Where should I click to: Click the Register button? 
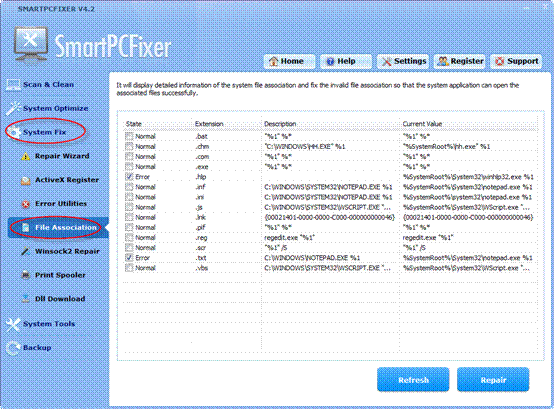(x=459, y=61)
